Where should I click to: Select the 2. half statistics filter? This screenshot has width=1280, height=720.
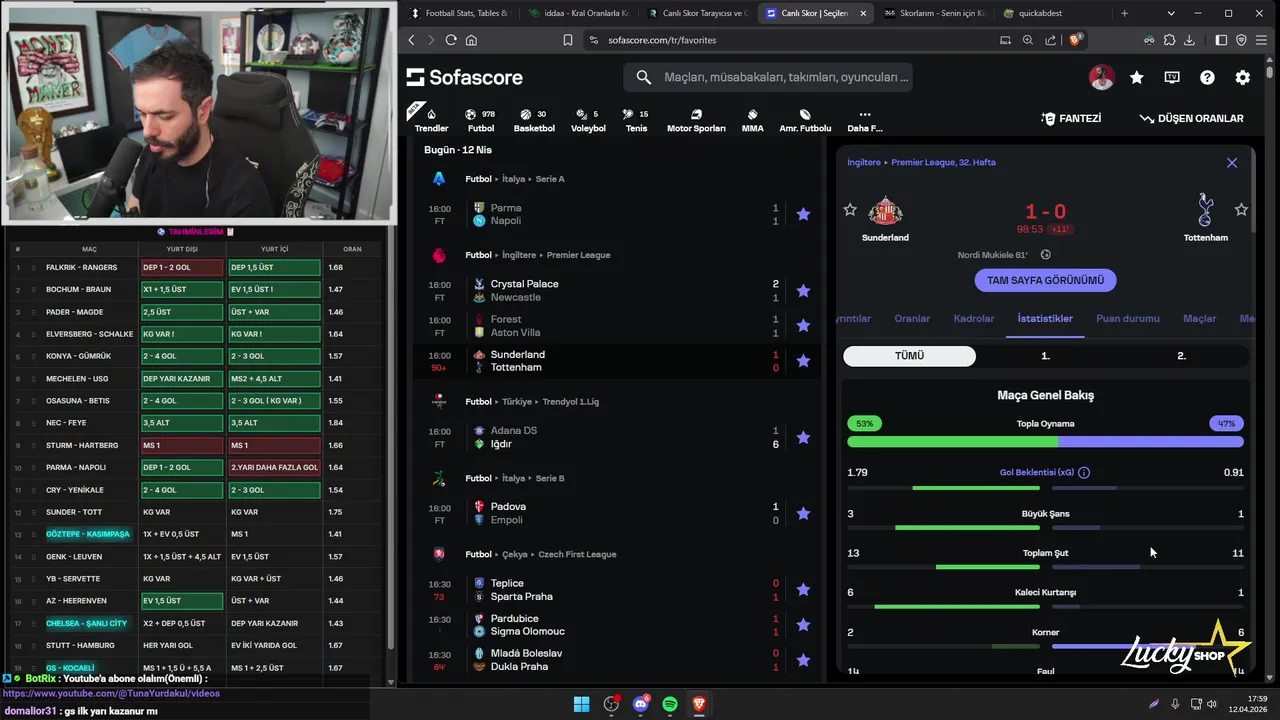1181,356
